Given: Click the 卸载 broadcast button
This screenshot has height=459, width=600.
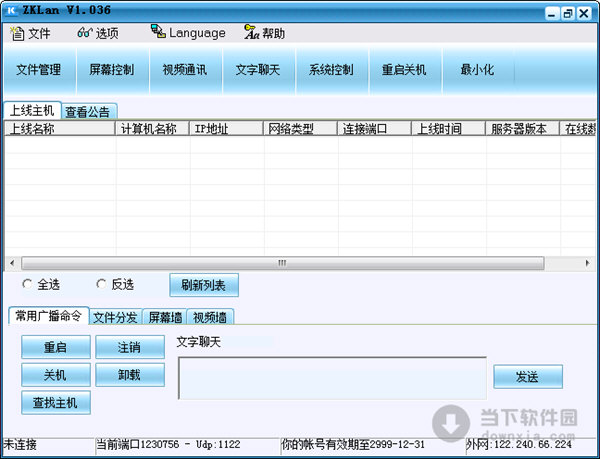Looking at the screenshot, I should point(130,375).
